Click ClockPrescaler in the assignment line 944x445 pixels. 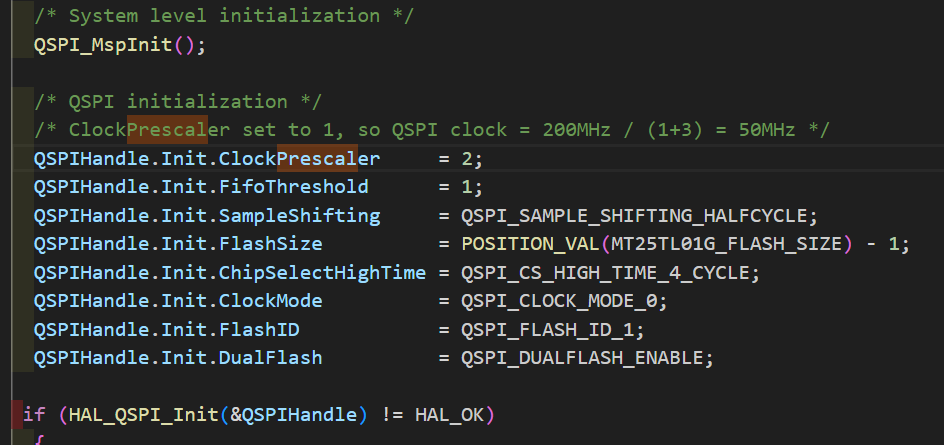coord(299,158)
